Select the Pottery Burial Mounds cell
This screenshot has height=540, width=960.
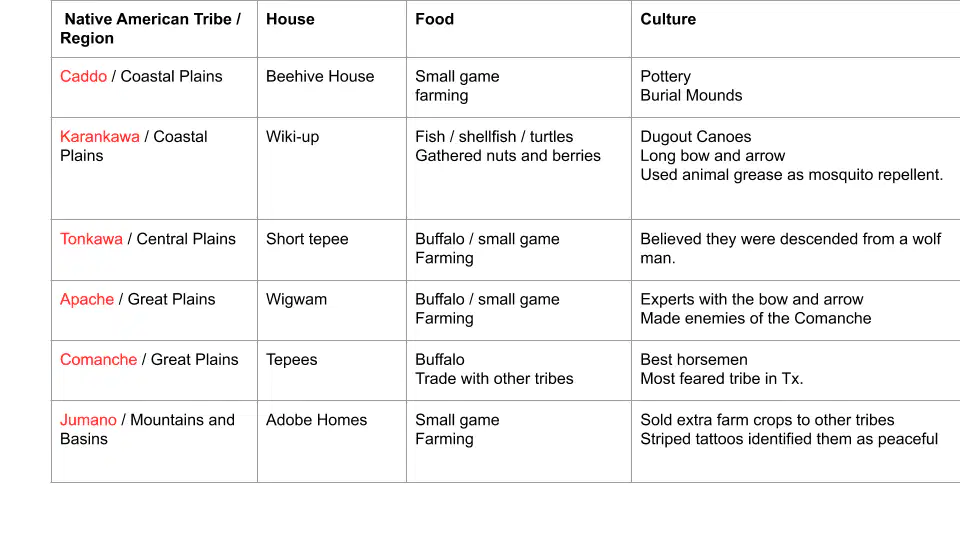[x=796, y=88]
